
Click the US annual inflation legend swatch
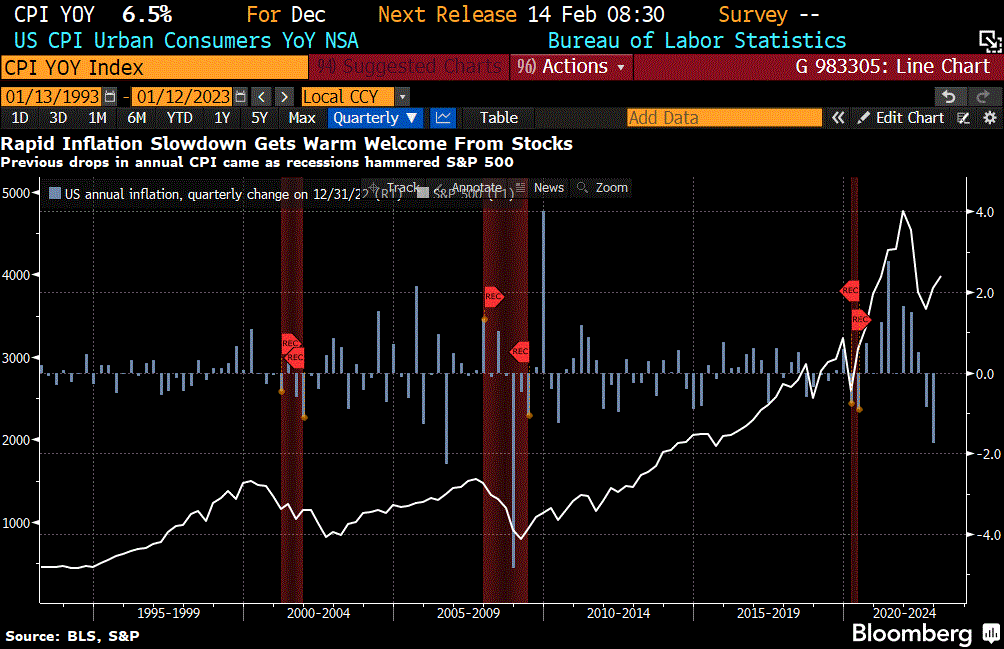pyautogui.click(x=55, y=193)
